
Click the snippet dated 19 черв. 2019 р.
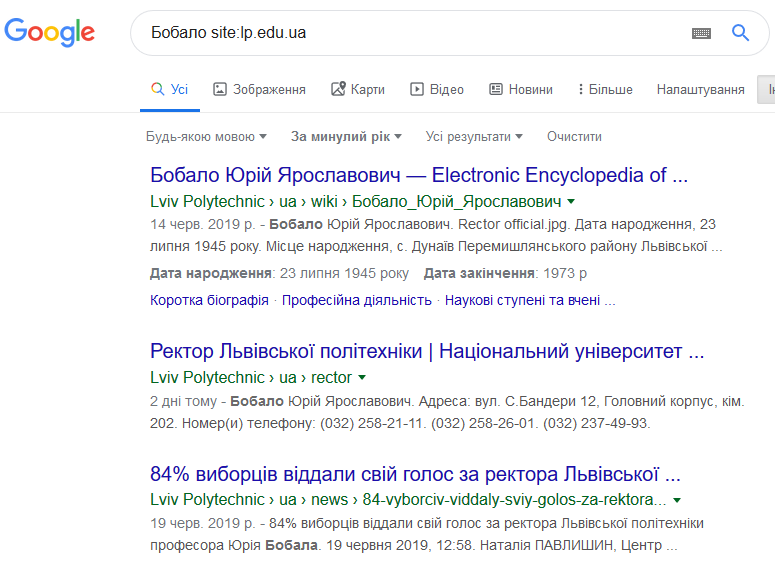pyautogui.click(x=427, y=534)
